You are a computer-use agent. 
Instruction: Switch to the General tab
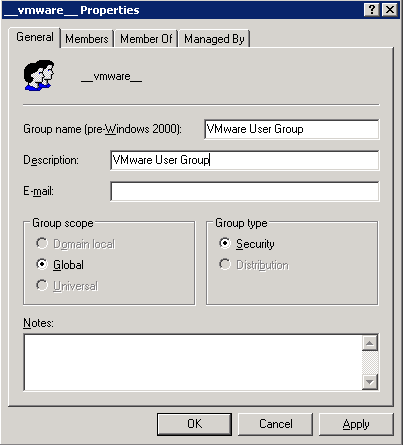pyautogui.click(x=35, y=37)
